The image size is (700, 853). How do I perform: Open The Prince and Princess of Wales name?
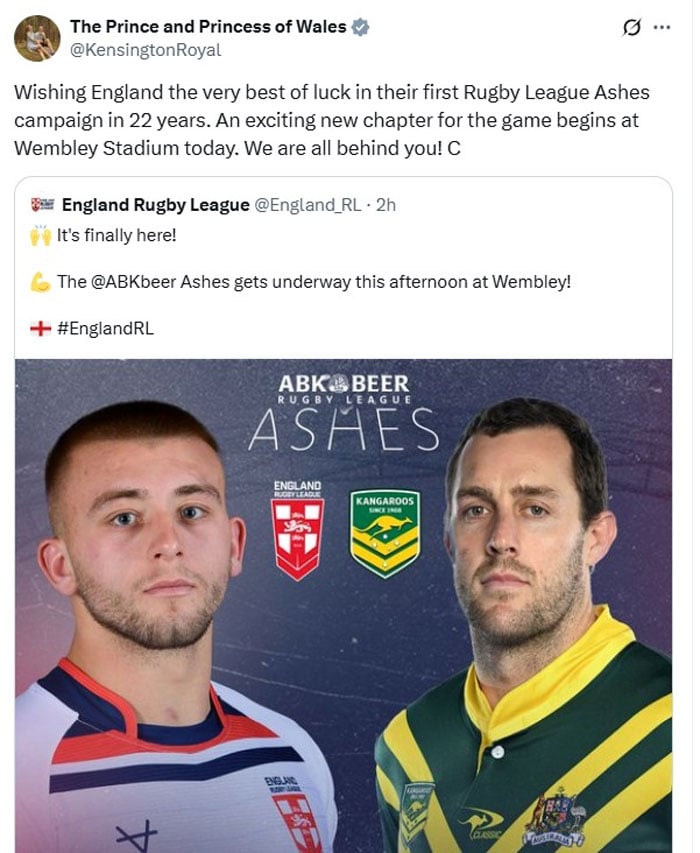(209, 28)
